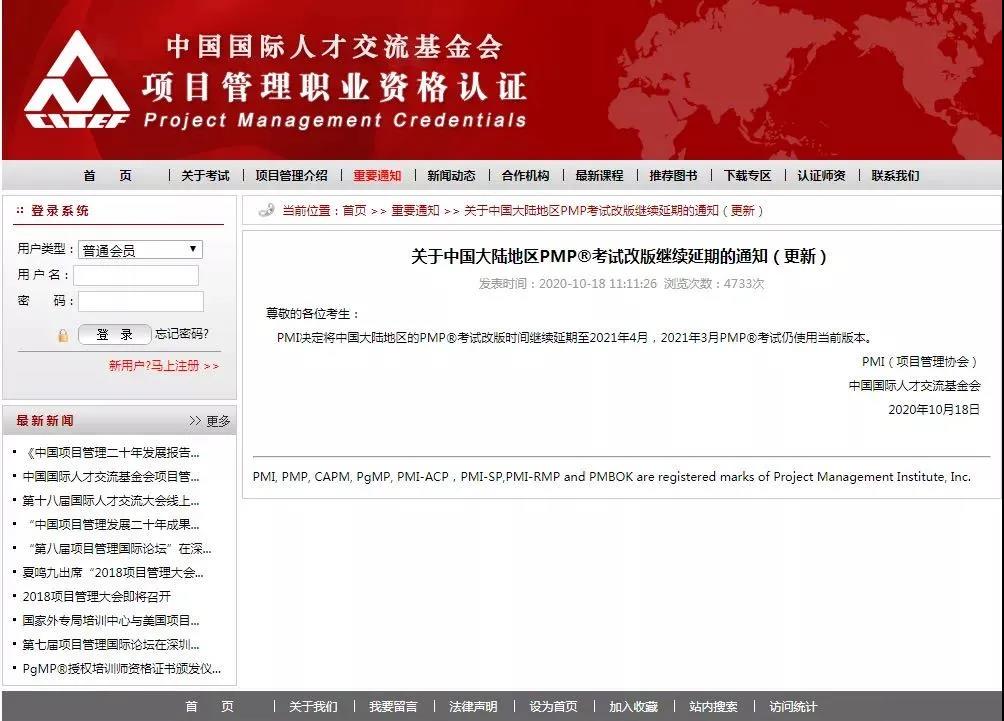Open 关于考试 in the navigation bar
The height and width of the screenshot is (721, 1004).
pos(206,175)
